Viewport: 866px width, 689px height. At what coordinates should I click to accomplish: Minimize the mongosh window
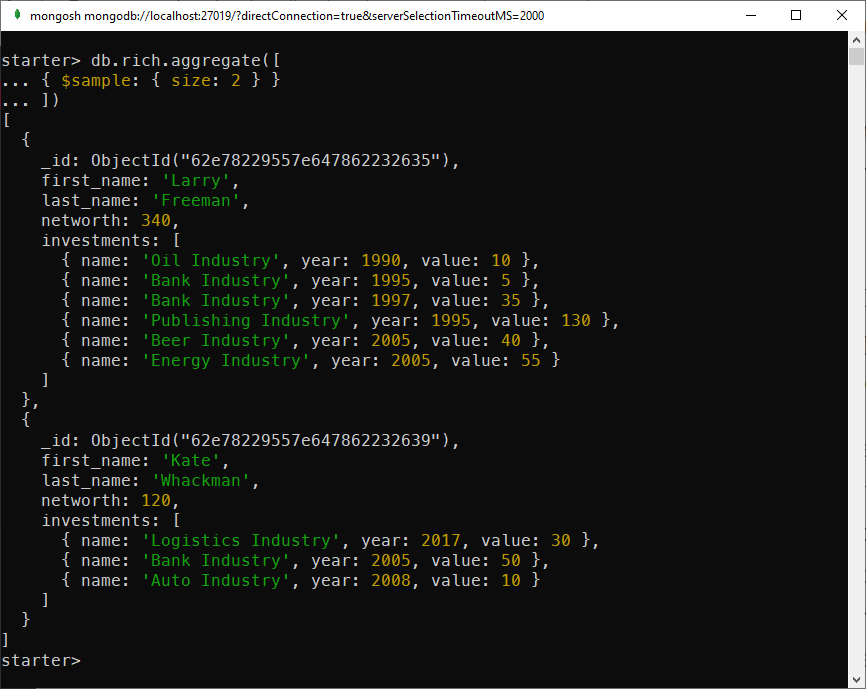(x=751, y=15)
